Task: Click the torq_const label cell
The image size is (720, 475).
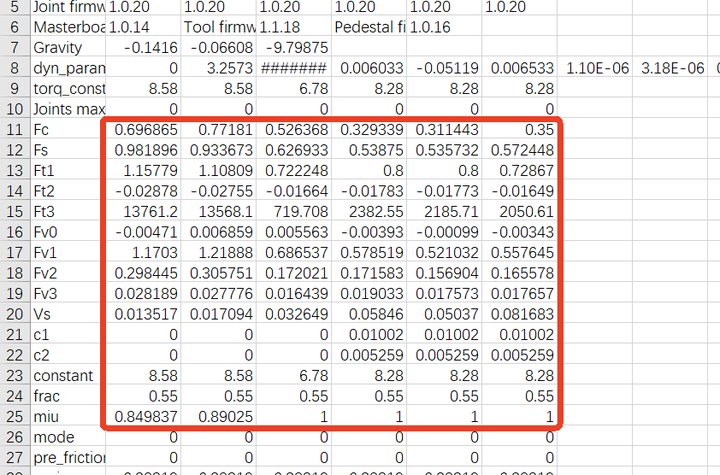Action: (x=66, y=89)
